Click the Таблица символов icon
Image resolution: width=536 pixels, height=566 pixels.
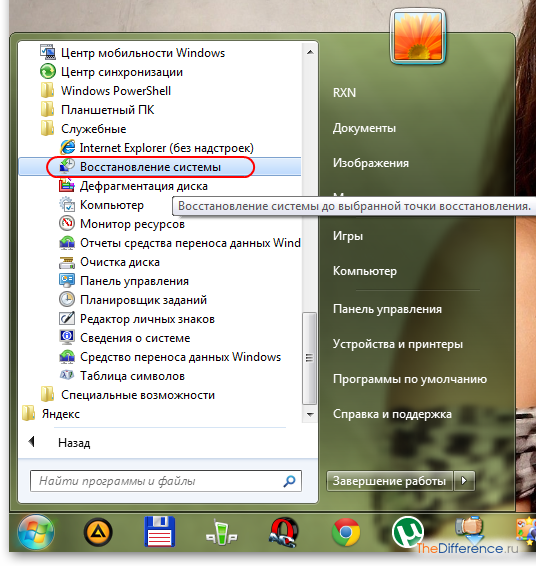[x=67, y=375]
